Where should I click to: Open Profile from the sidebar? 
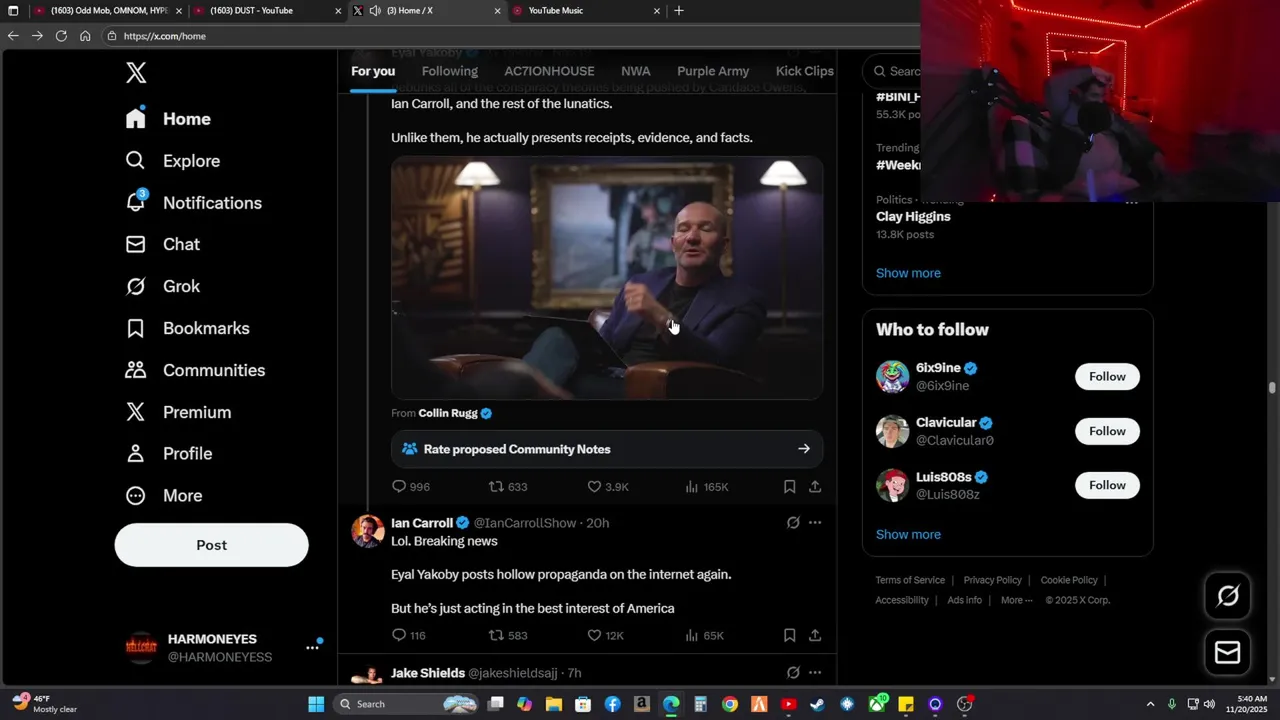[x=168, y=454]
